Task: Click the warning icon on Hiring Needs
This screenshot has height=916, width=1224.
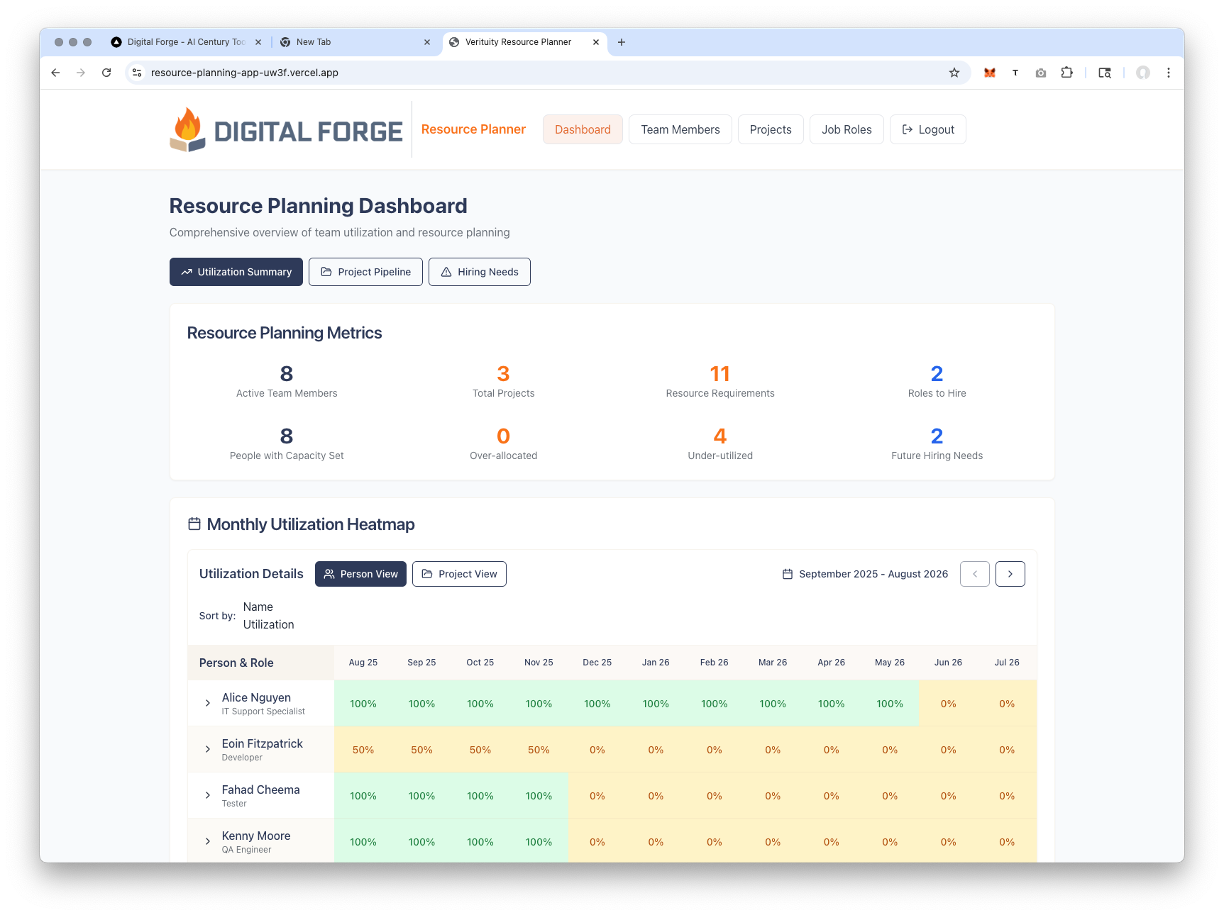Action: (x=444, y=271)
